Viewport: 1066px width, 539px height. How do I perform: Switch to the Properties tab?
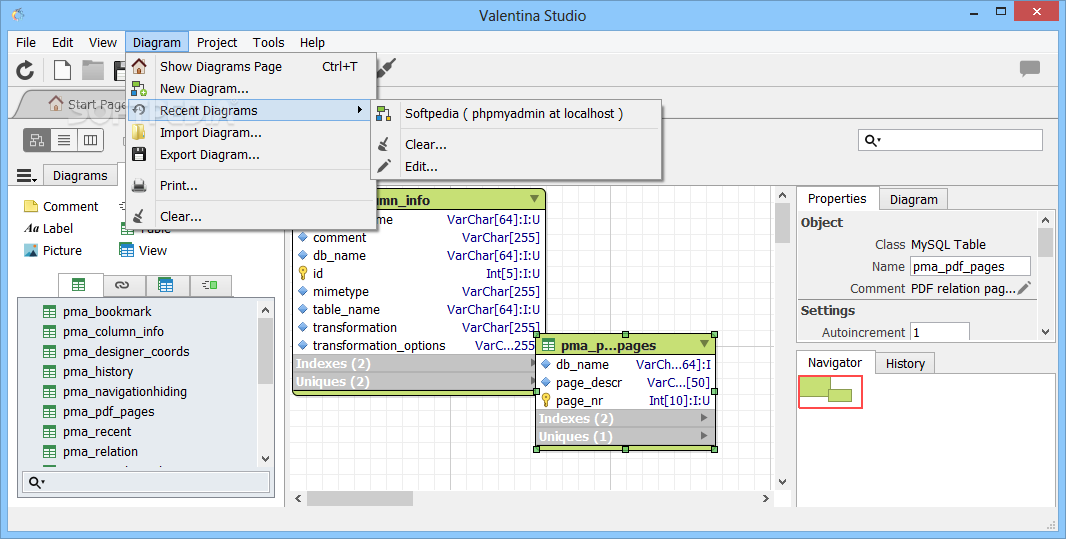click(837, 199)
